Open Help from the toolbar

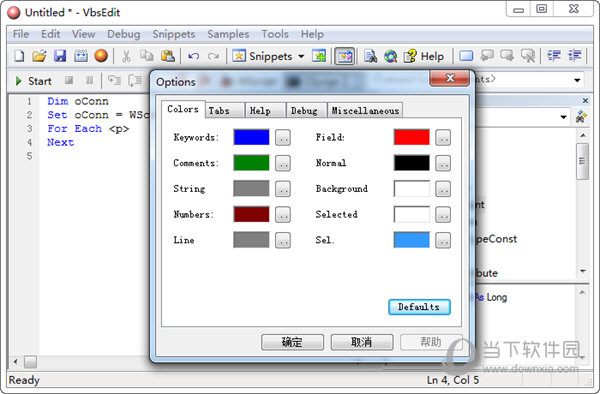click(424, 56)
